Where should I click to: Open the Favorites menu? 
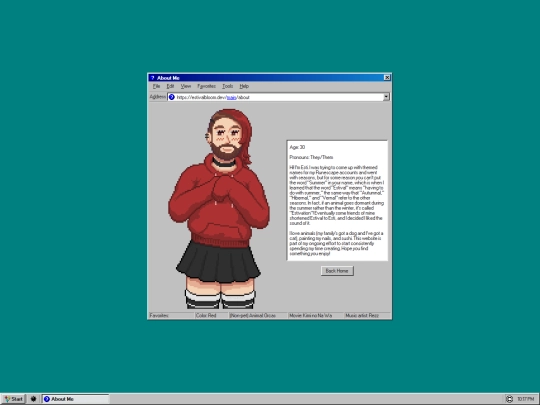click(206, 86)
